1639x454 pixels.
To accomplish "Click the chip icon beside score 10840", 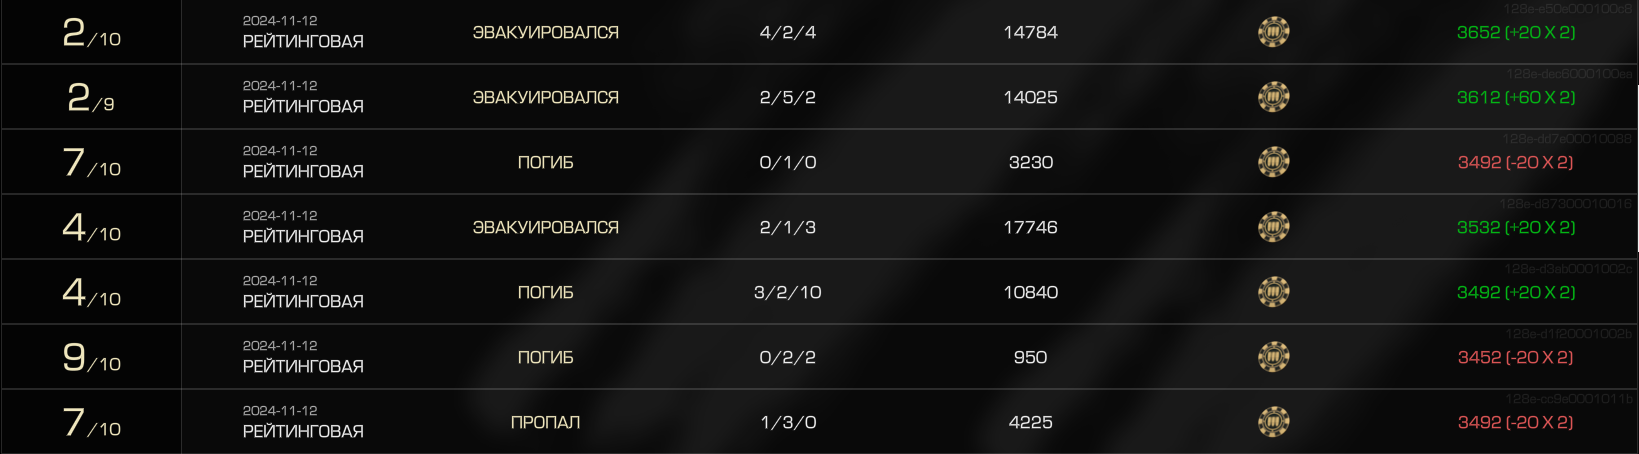I will coord(1273,292).
